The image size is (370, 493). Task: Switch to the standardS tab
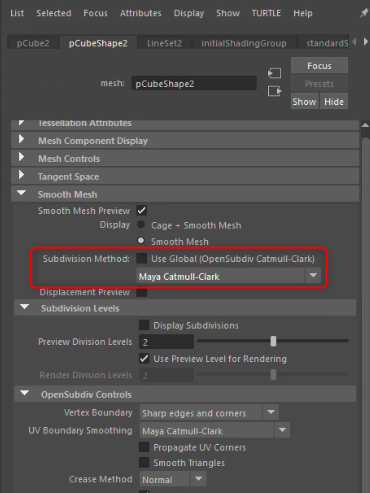(x=323, y=43)
